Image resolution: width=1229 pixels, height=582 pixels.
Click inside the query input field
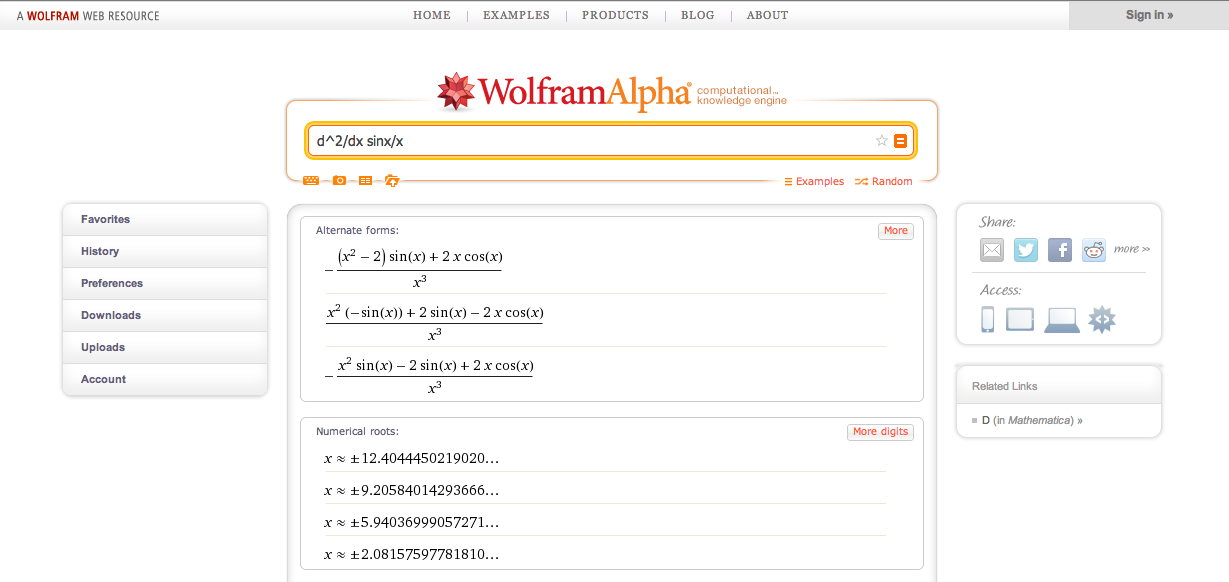pyautogui.click(x=550, y=140)
